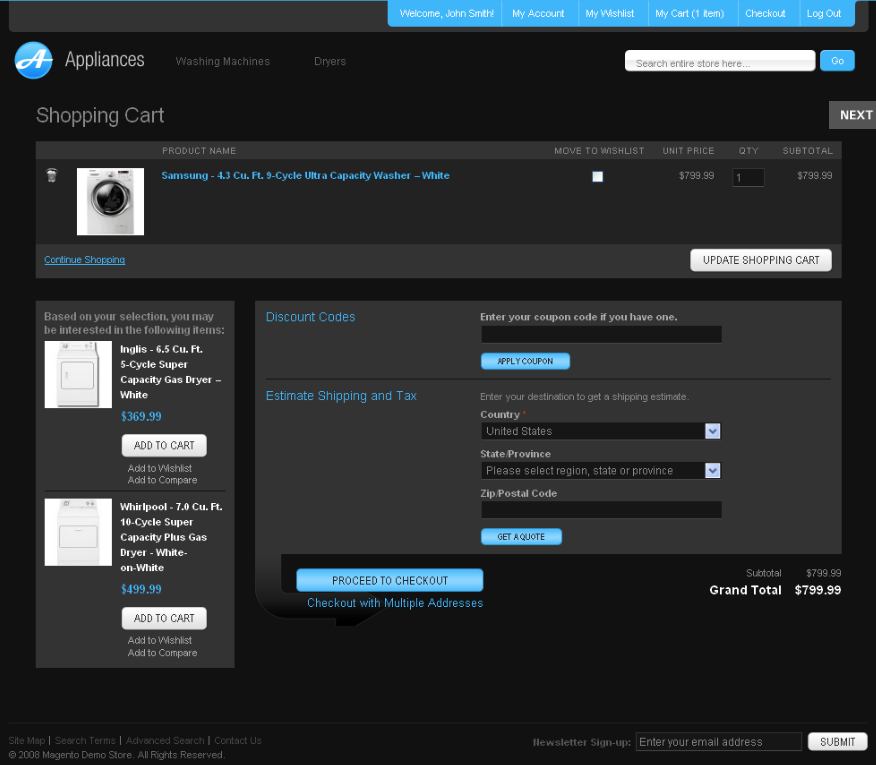The height and width of the screenshot is (765, 876).
Task: Add Inglis dryer to Compare
Action: (163, 480)
